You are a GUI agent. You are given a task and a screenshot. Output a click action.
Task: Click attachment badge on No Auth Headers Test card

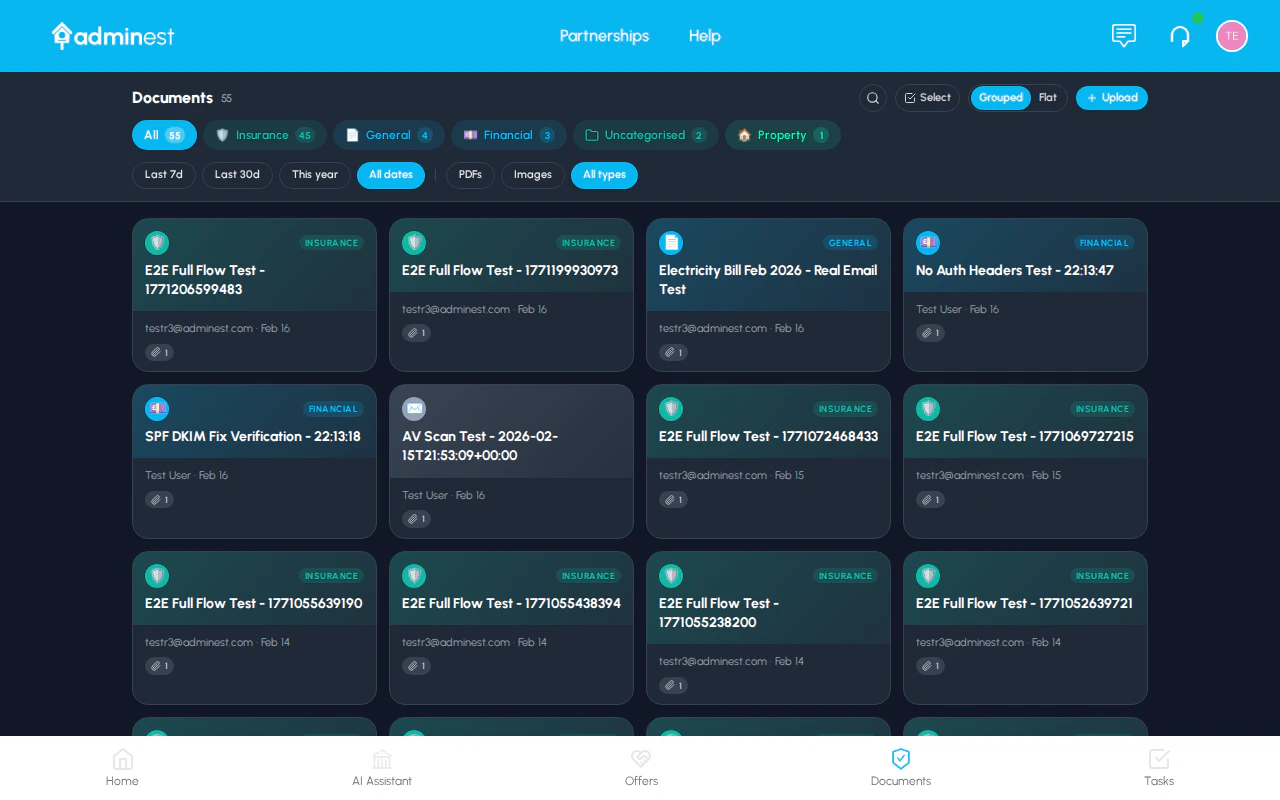point(930,333)
